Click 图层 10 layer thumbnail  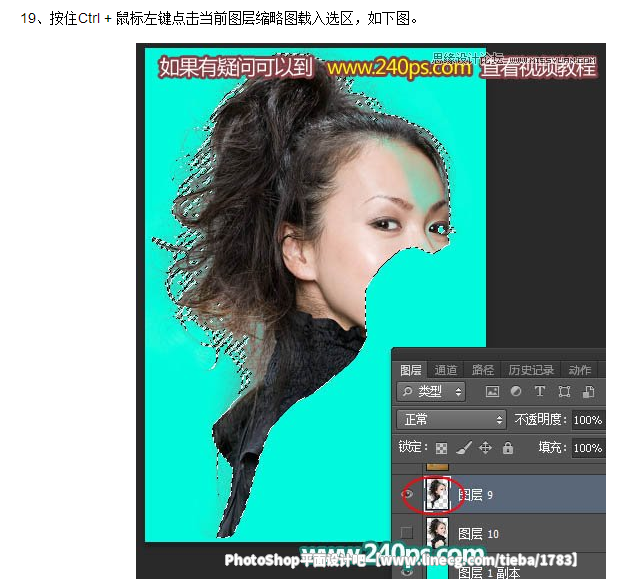point(438,533)
